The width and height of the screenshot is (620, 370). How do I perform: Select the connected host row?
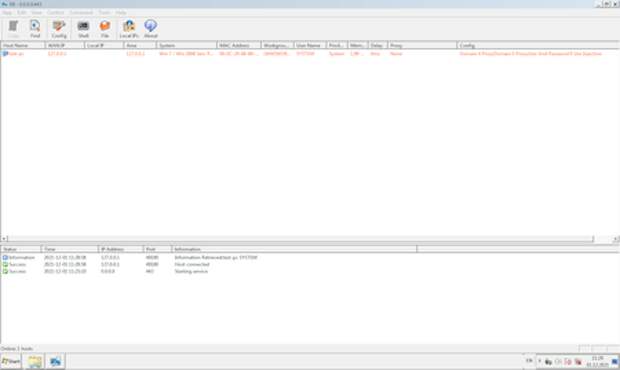click(x=309, y=53)
